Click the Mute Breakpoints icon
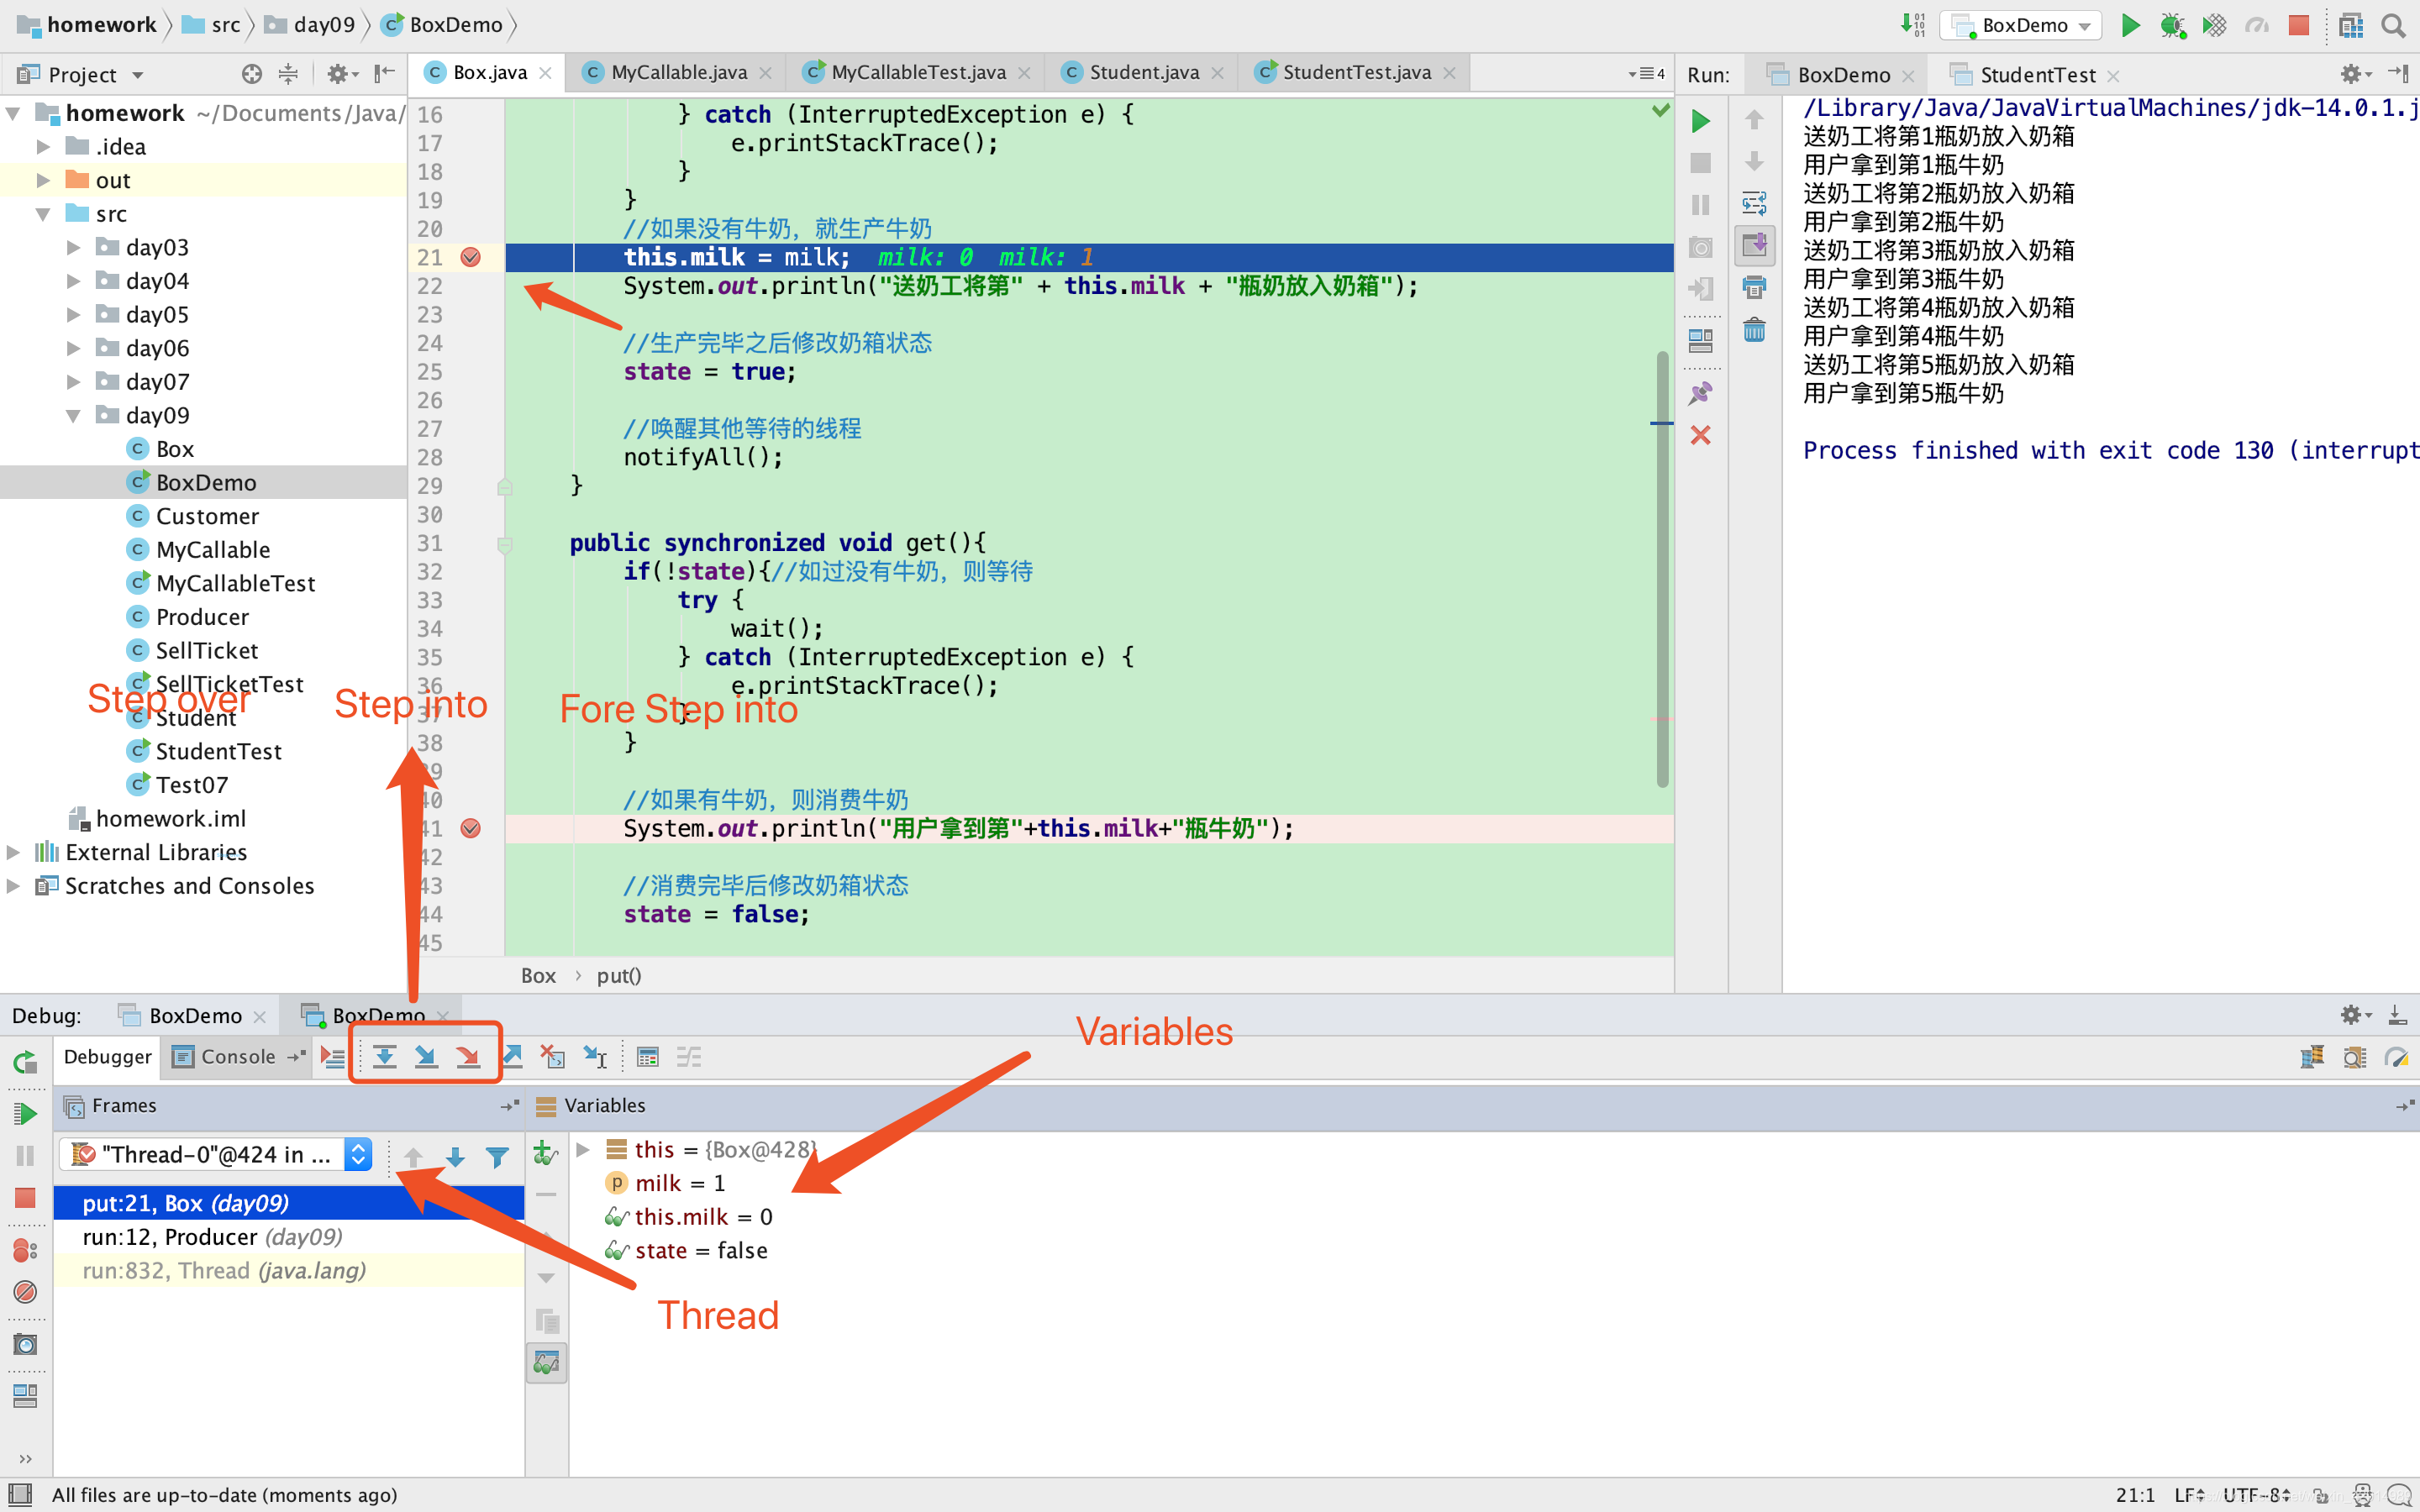This screenshot has height=1512, width=2420. point(25,1291)
